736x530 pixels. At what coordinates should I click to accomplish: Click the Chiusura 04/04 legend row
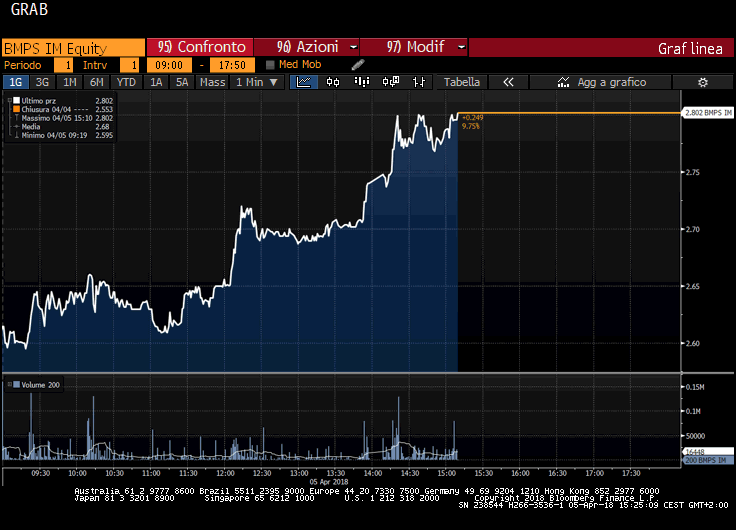click(63, 109)
